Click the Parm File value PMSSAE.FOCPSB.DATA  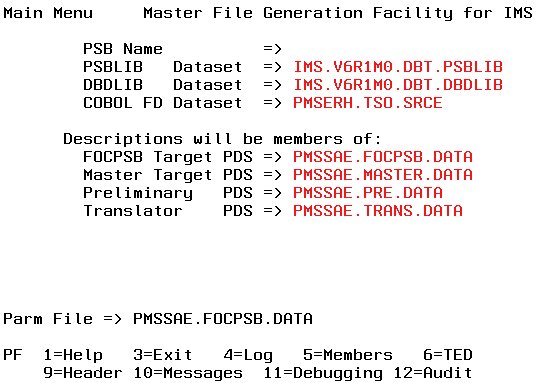(x=223, y=318)
